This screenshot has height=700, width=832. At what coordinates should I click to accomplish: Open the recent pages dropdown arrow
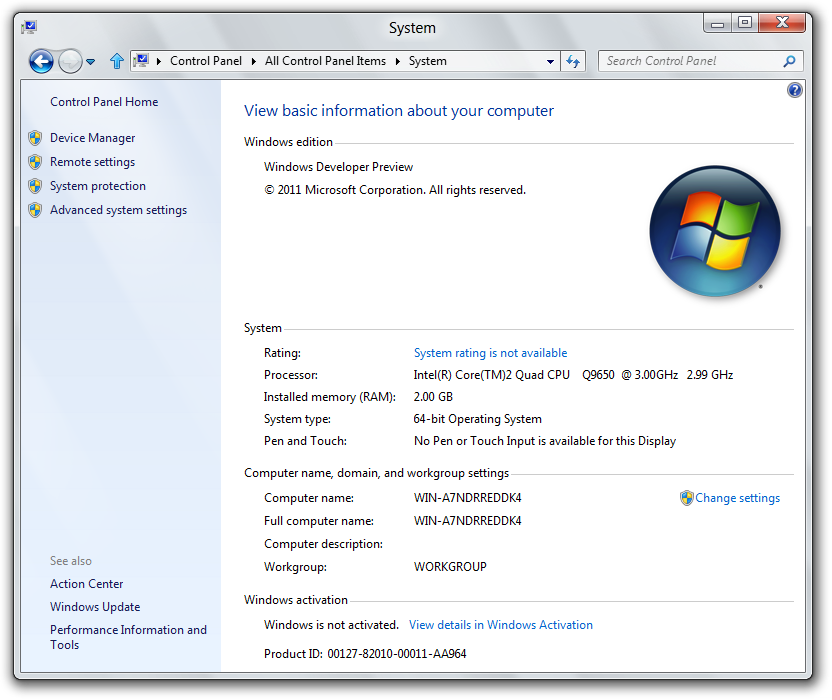[90, 62]
